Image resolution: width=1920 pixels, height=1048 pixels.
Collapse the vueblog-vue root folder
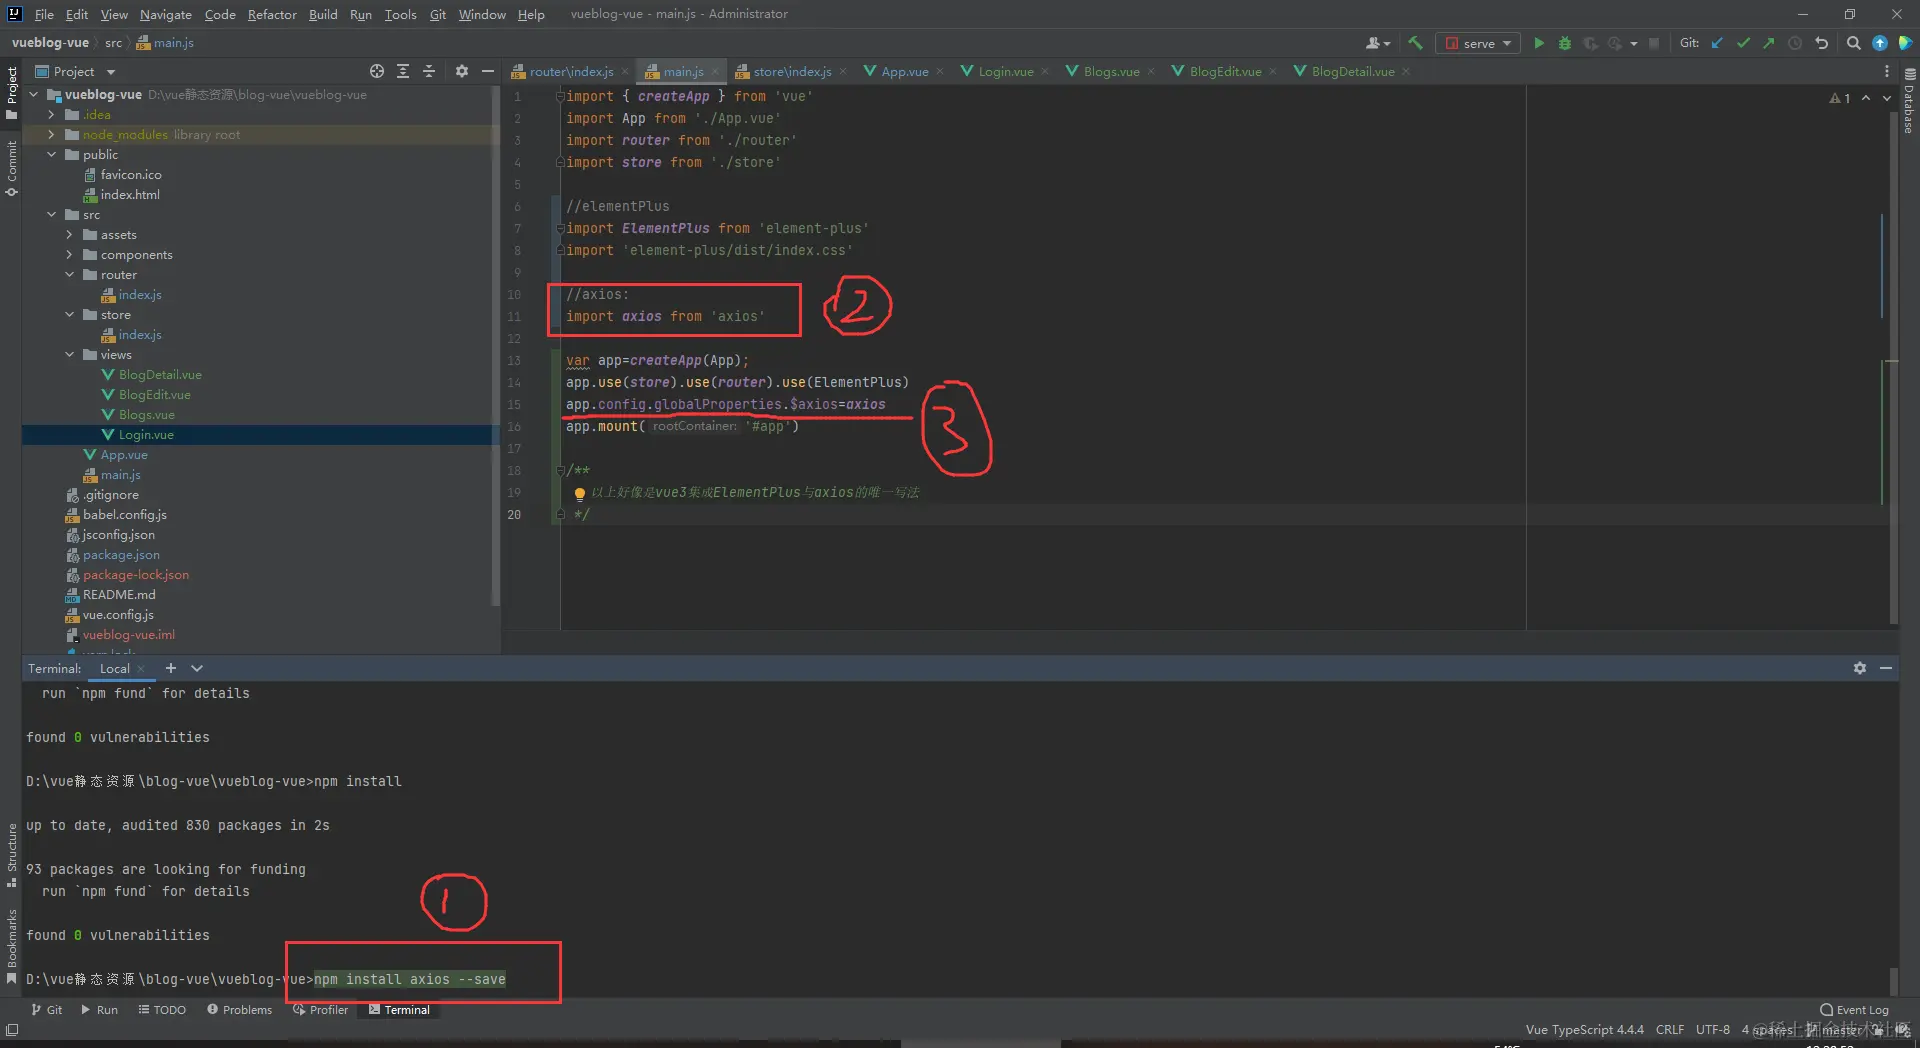click(x=34, y=95)
